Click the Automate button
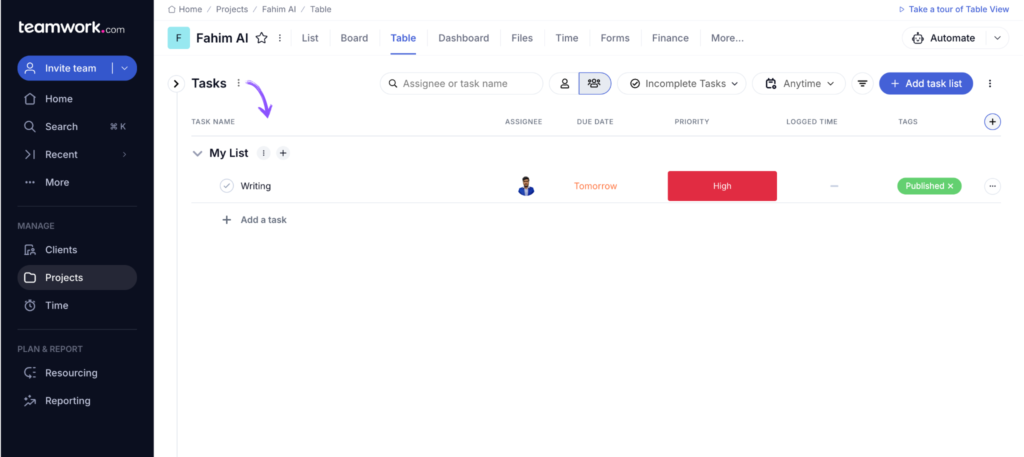This screenshot has width=1024, height=457. [x=944, y=38]
